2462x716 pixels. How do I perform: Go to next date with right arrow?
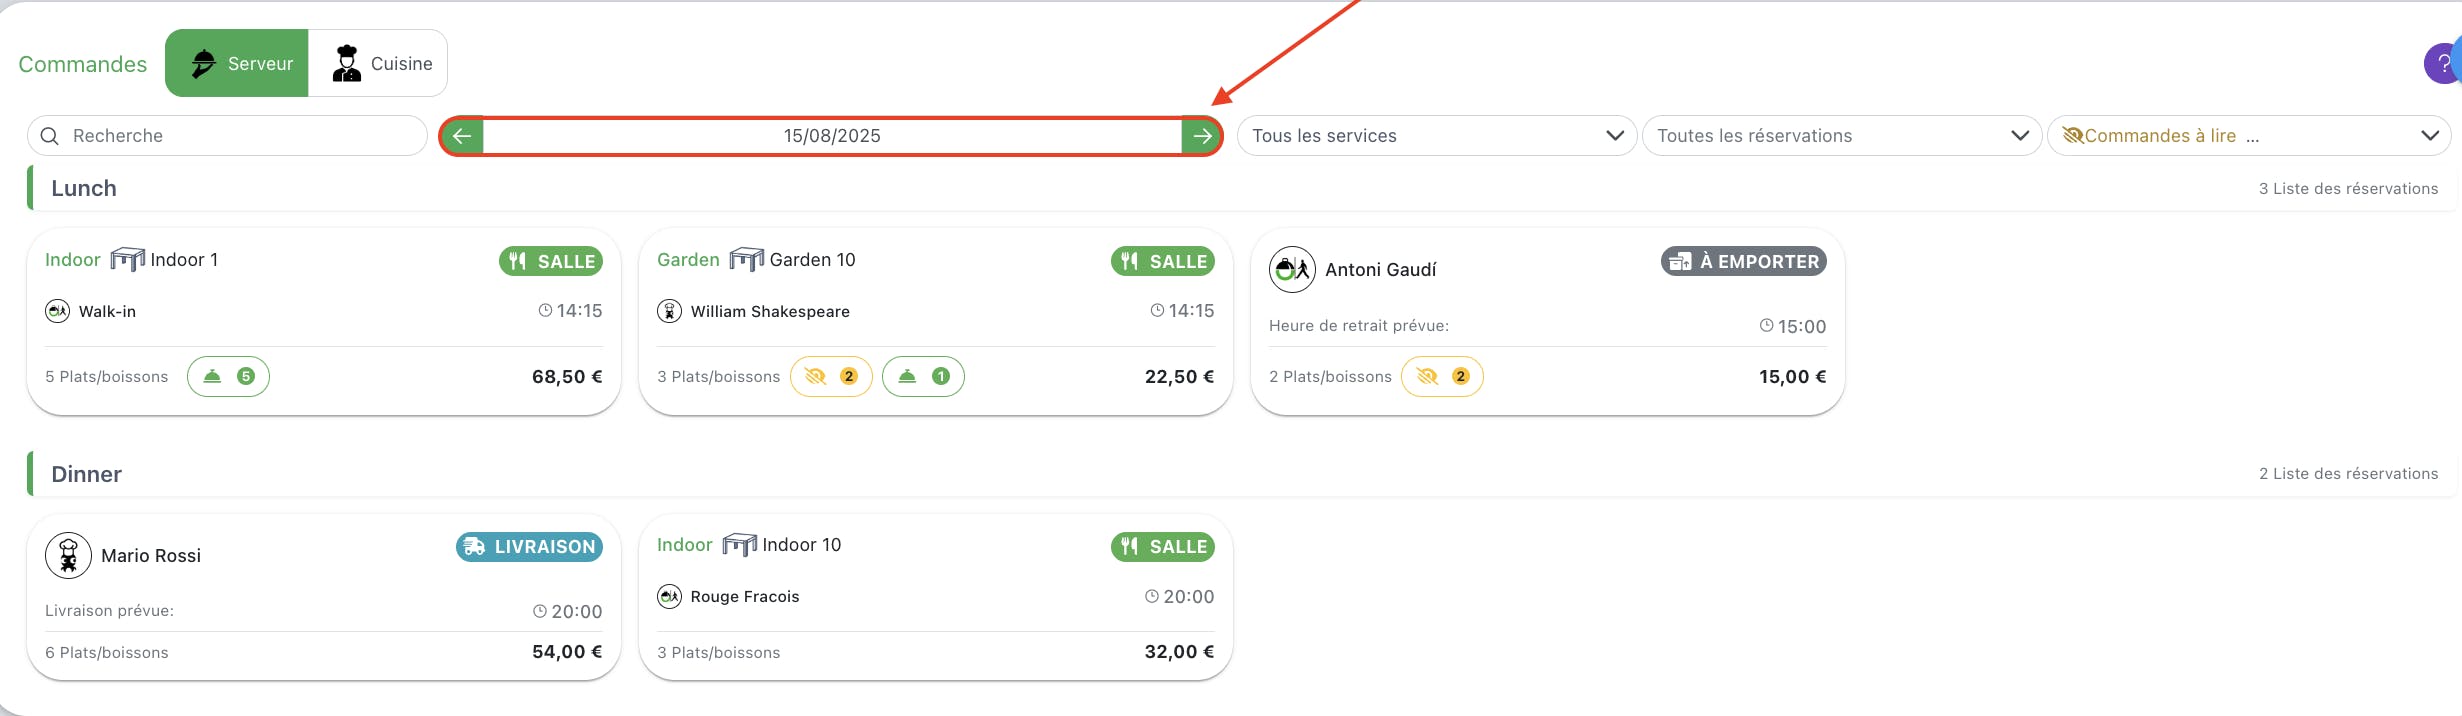[1201, 136]
